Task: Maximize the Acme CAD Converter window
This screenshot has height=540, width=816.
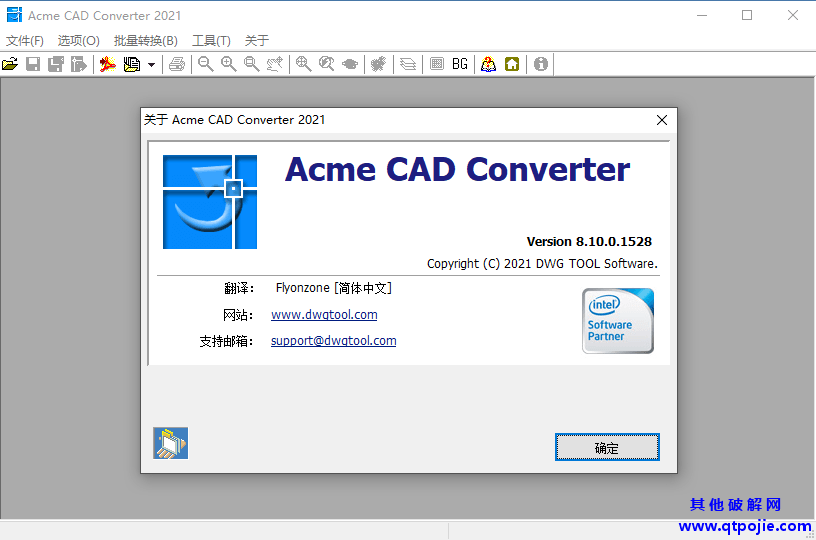Action: pyautogui.click(x=747, y=16)
